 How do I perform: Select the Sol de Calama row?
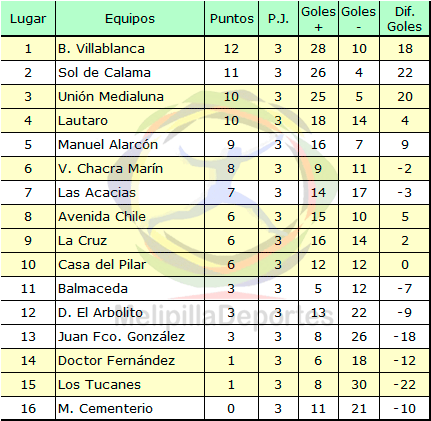coord(215,73)
